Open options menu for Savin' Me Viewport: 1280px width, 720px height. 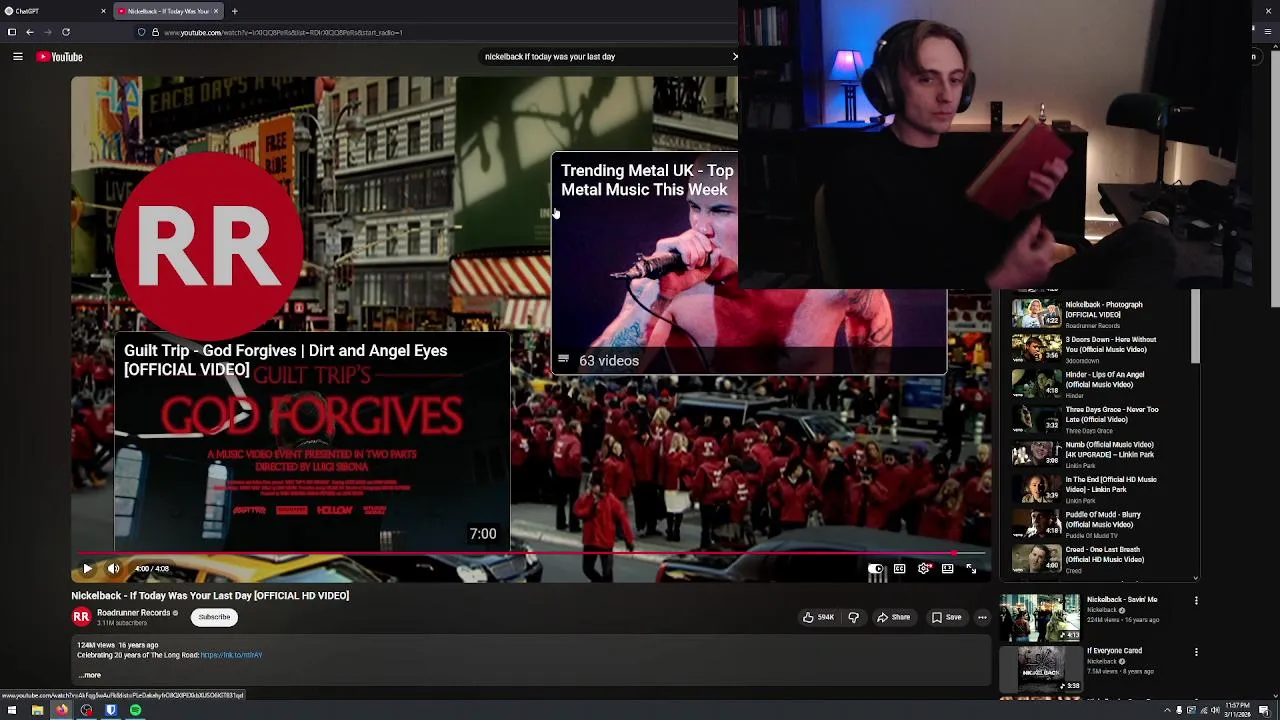[x=1196, y=600]
